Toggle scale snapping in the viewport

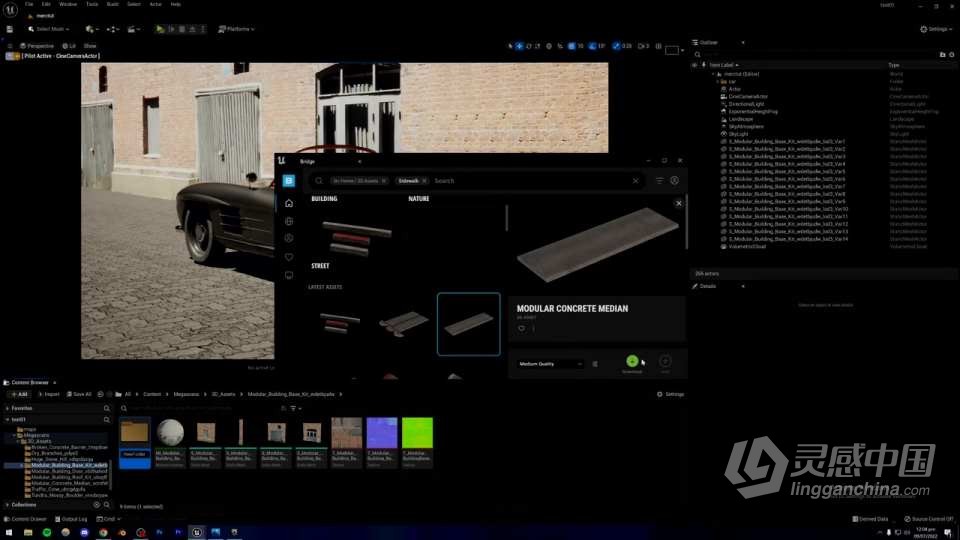click(617, 46)
